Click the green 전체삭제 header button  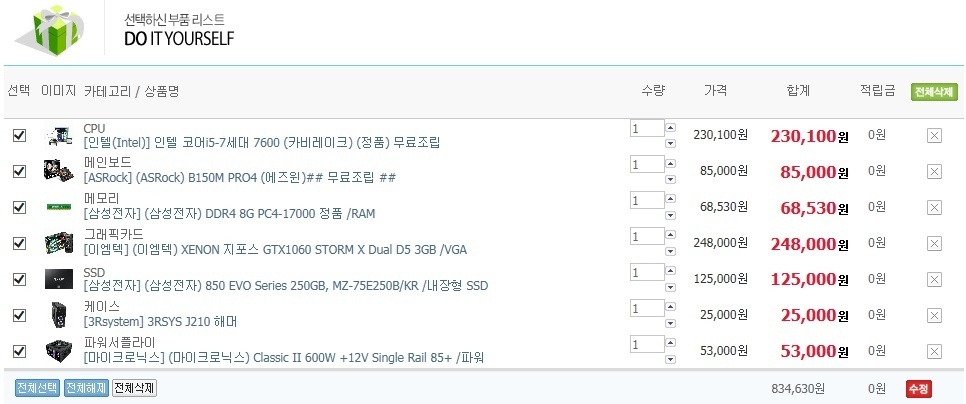934,92
